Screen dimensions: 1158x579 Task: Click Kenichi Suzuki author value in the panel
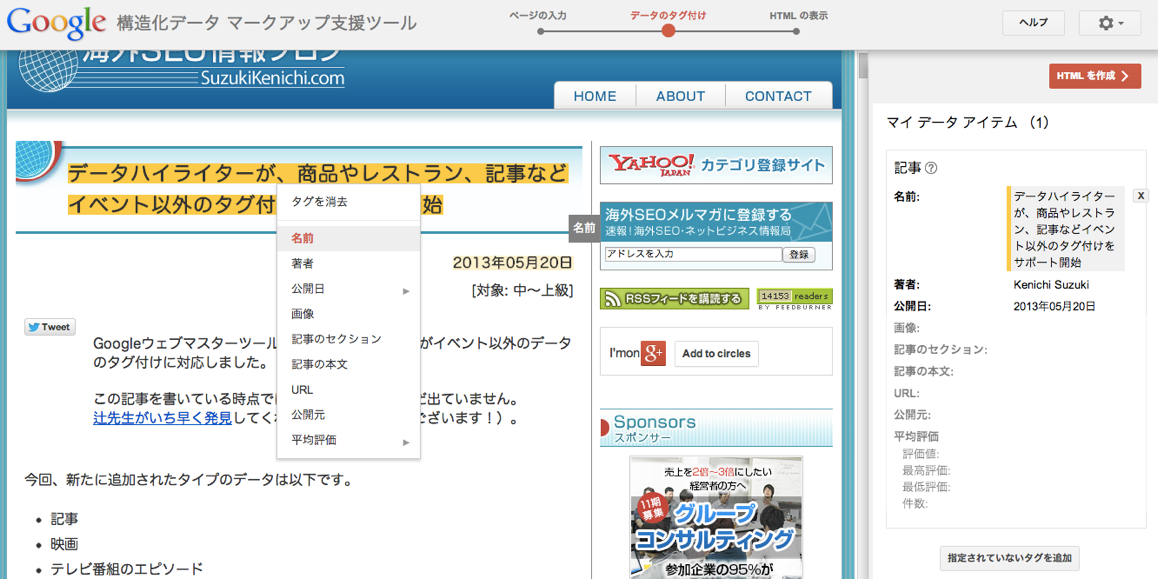(x=1052, y=285)
